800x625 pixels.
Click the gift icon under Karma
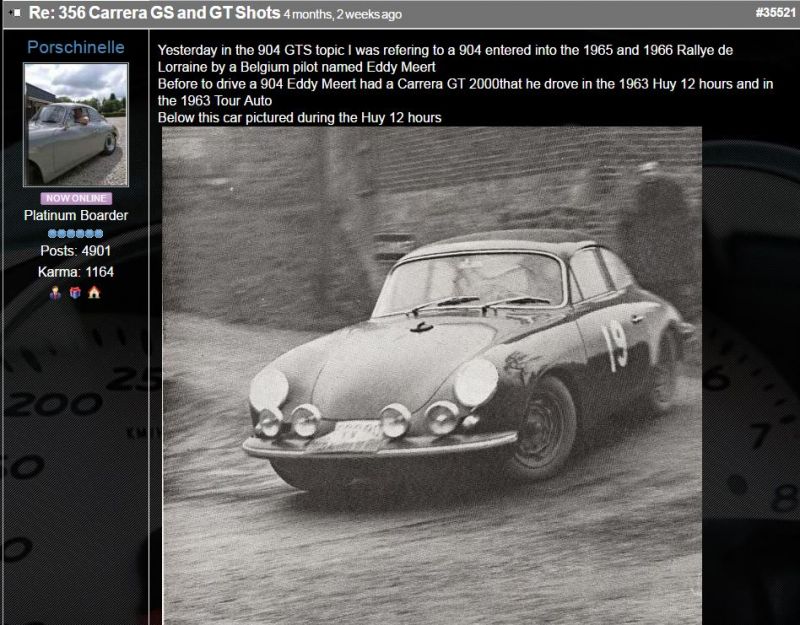pos(75,292)
